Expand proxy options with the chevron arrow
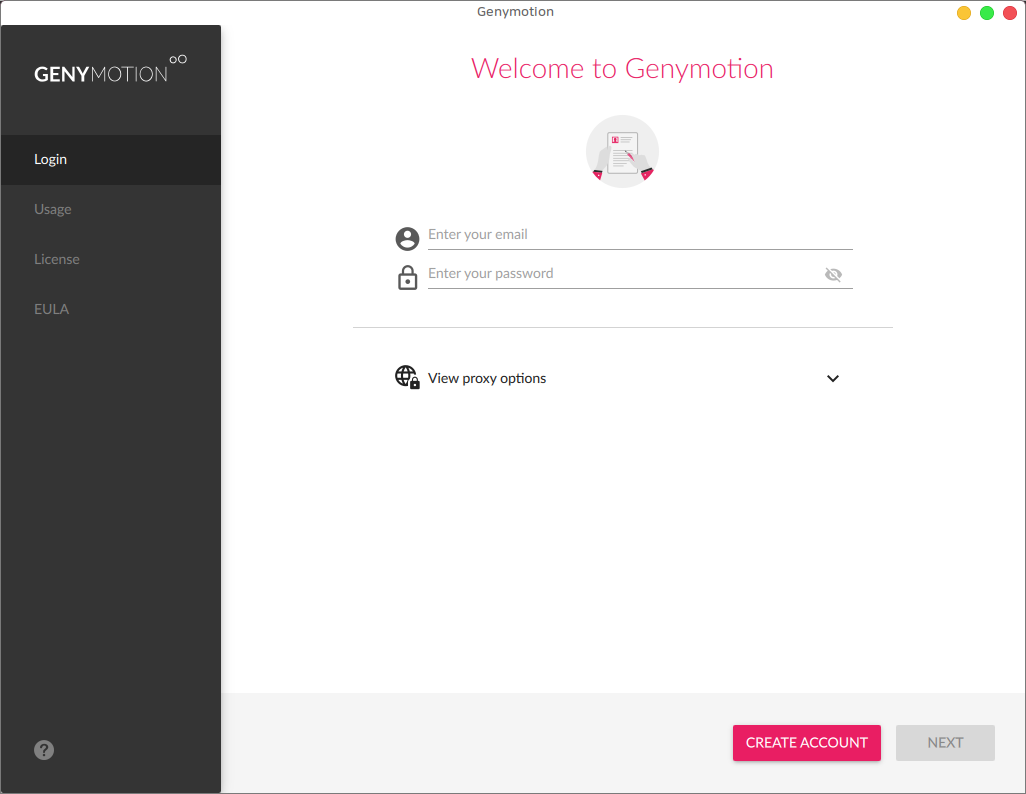The image size is (1026, 794). pos(833,379)
